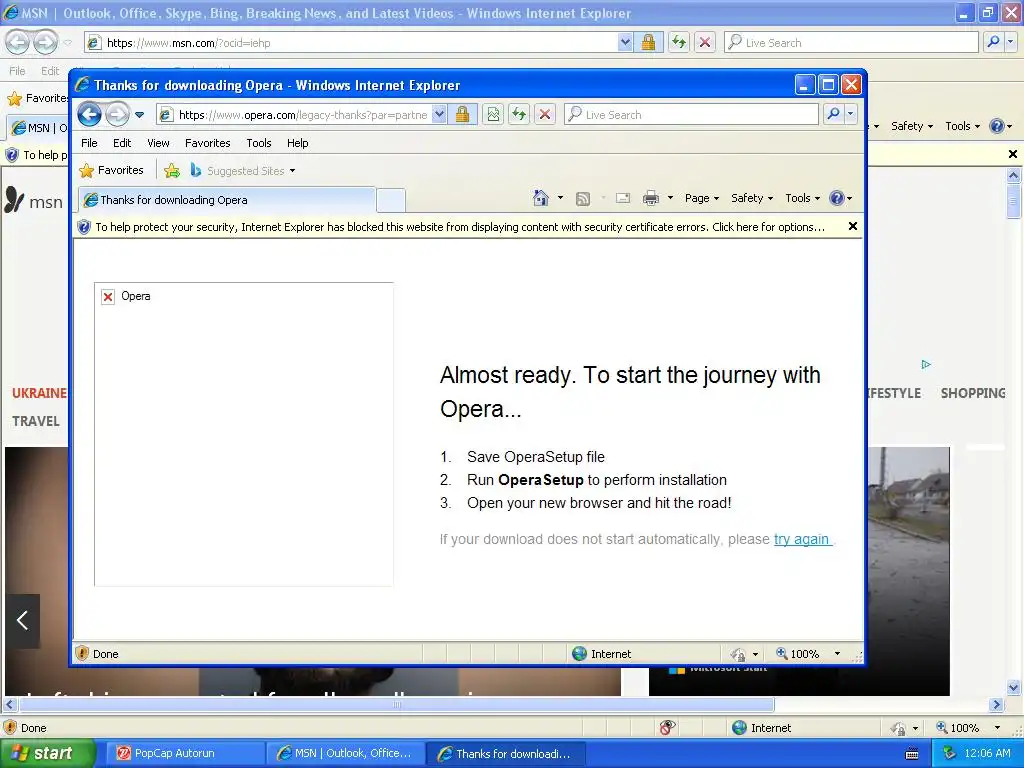Click shield icon in Opera status bar
The height and width of the screenshot is (768, 1024).
click(x=82, y=653)
